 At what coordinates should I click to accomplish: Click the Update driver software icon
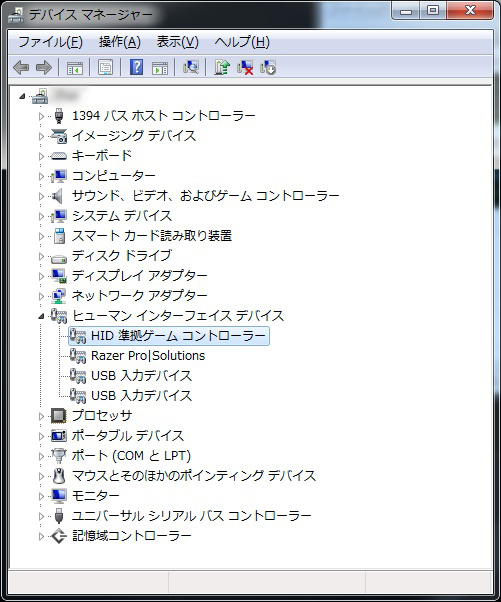222,67
